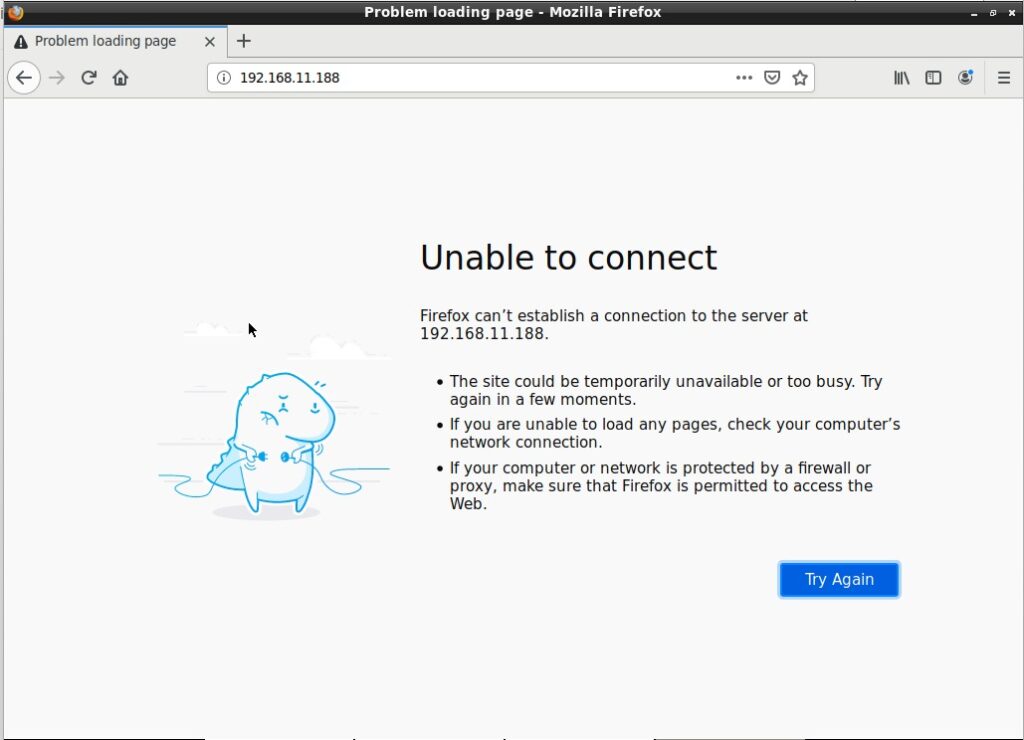Maximize the Firefox window
1024x740 pixels.
coord(993,12)
